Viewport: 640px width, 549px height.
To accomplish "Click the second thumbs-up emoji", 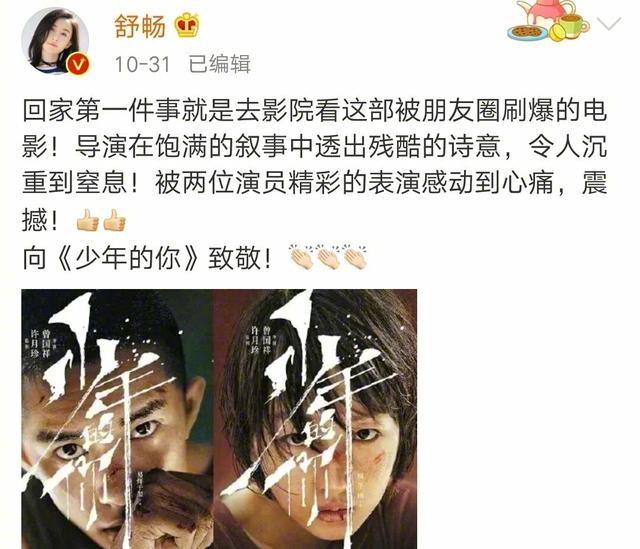I will click(x=114, y=220).
